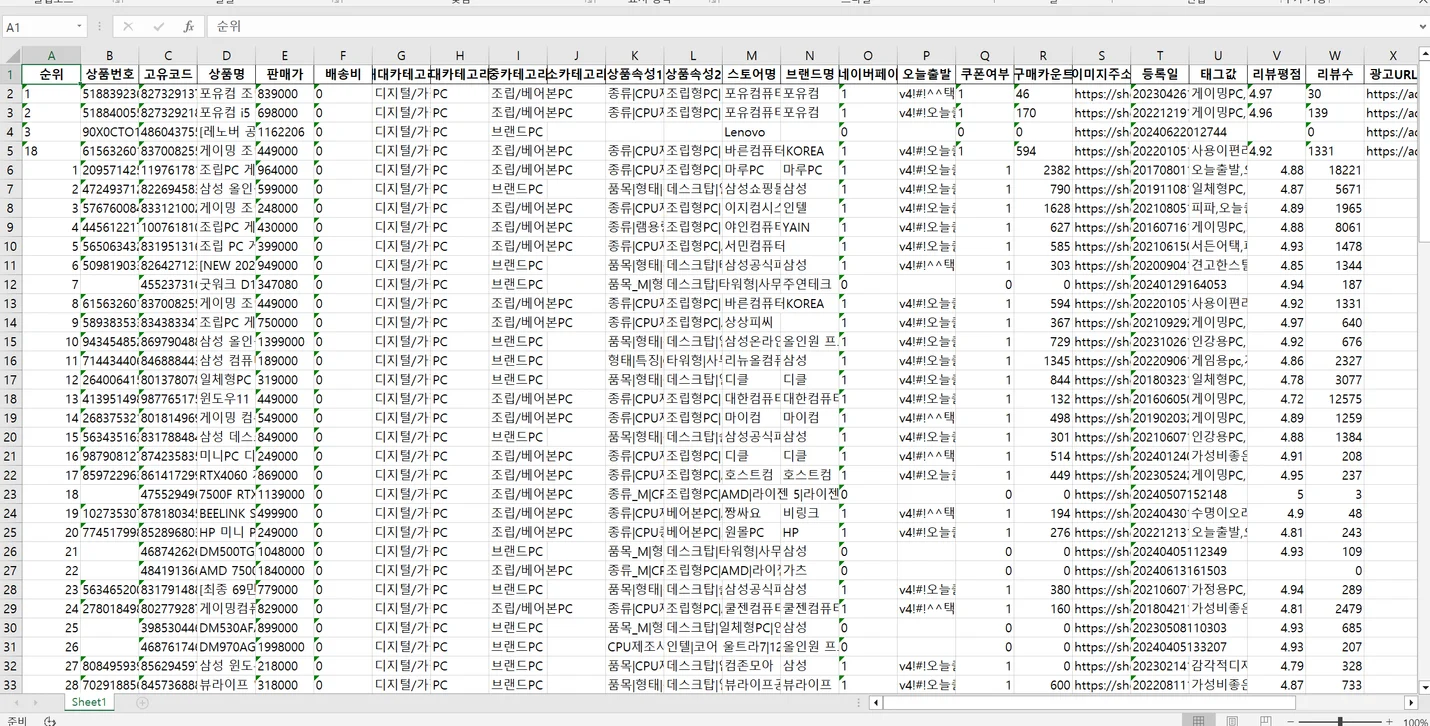The width and height of the screenshot is (1430, 726).
Task: Click the Name Box showing A1
Action: [x=38, y=27]
